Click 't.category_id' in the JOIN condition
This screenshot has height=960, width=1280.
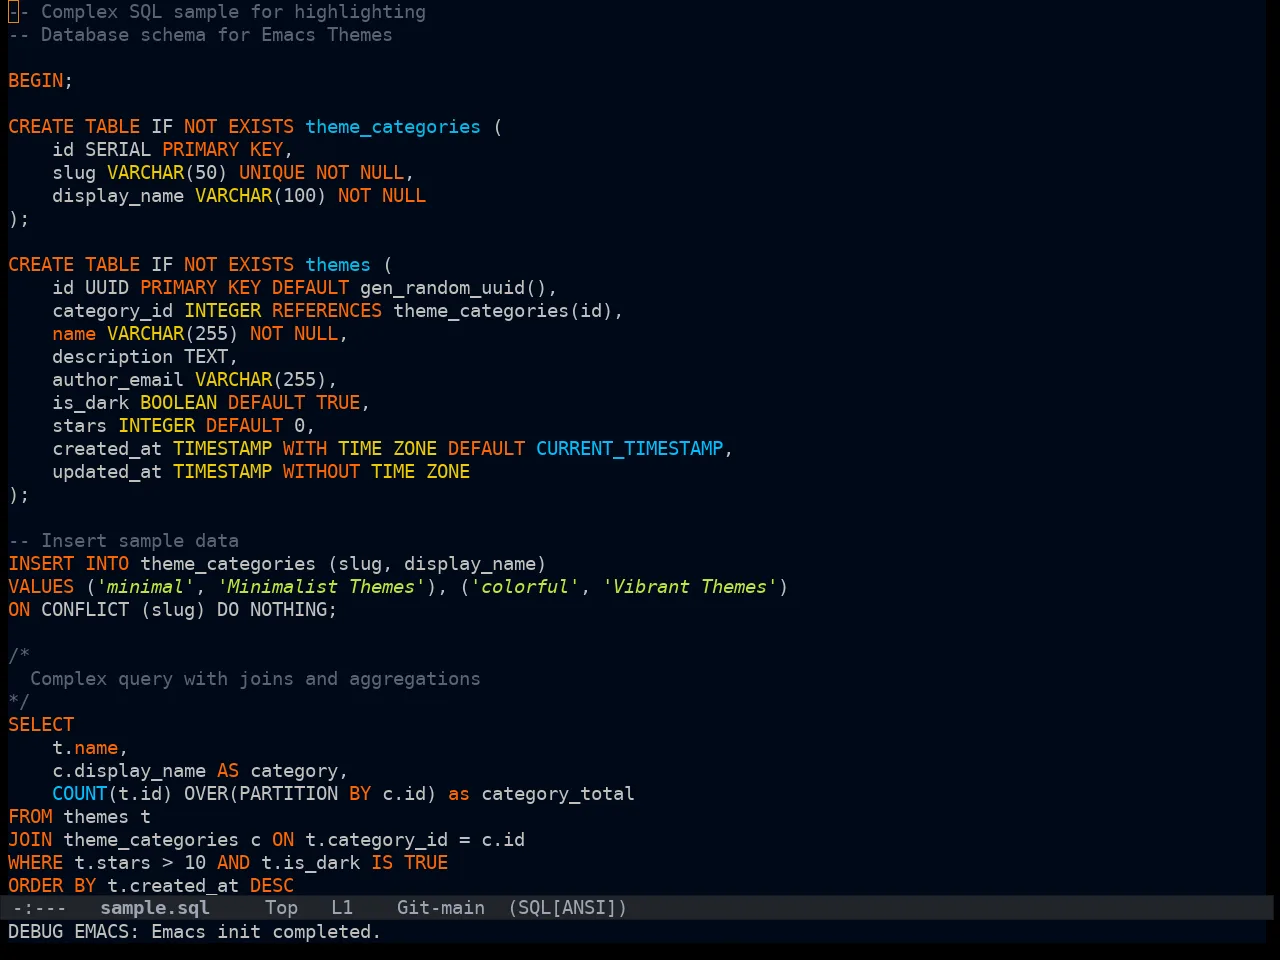tap(376, 840)
